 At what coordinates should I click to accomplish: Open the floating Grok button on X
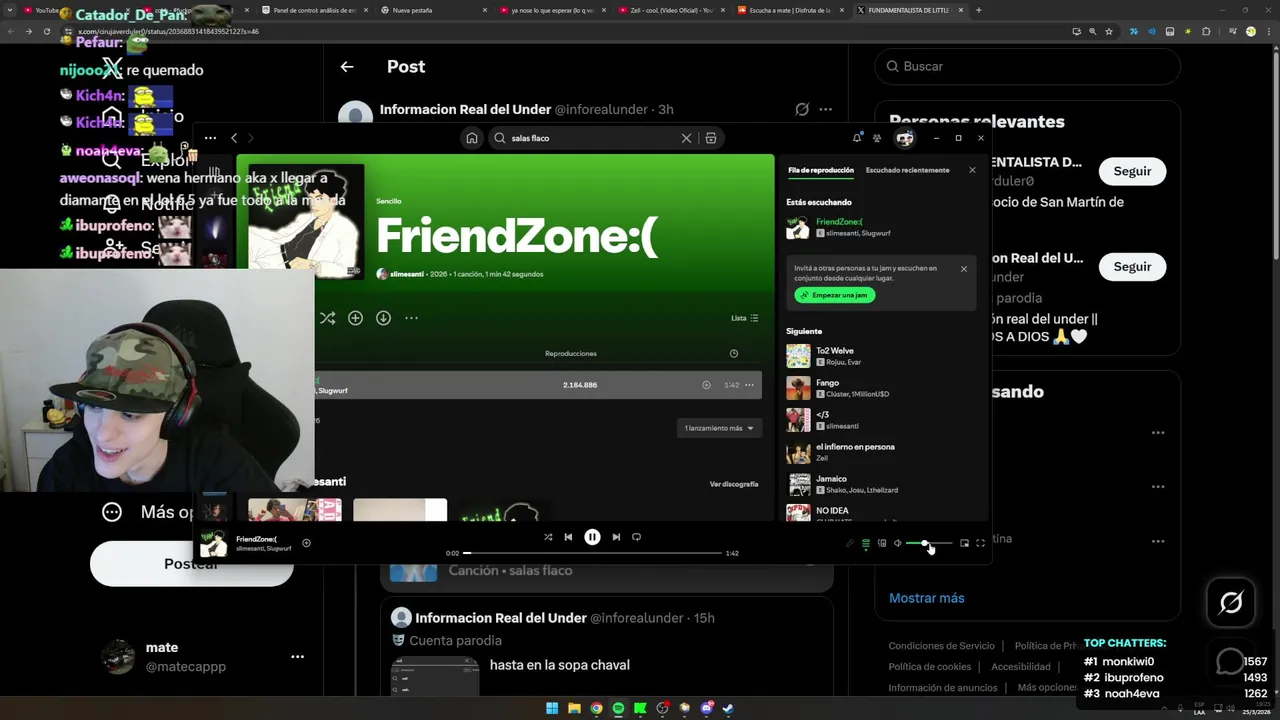[1231, 602]
